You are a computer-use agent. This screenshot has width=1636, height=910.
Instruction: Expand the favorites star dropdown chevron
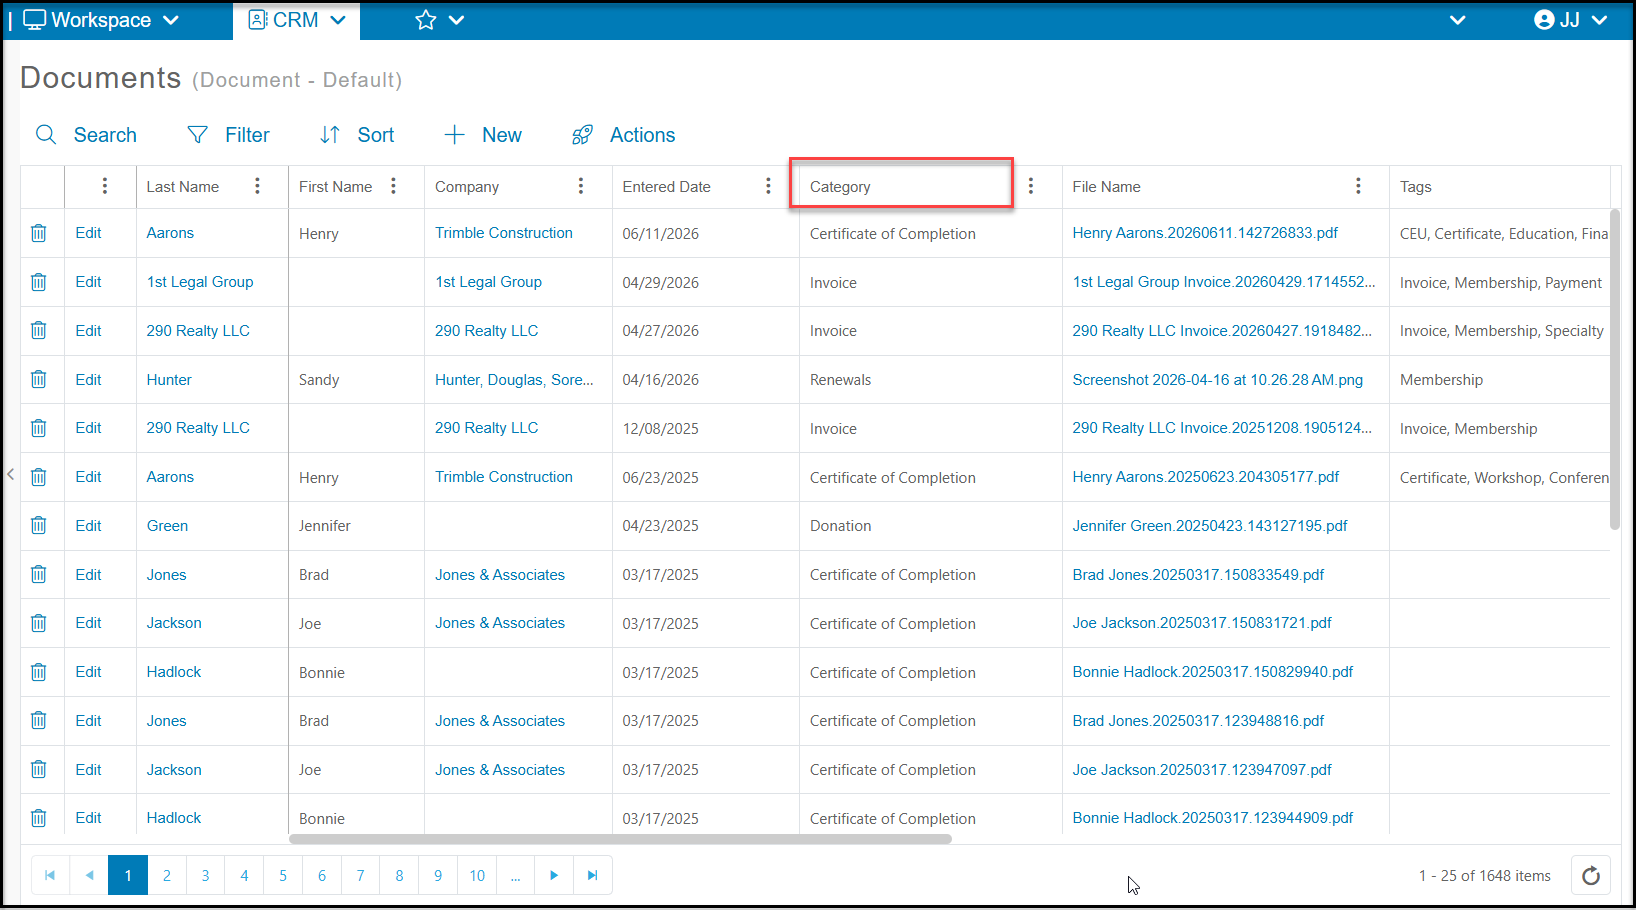457,20
